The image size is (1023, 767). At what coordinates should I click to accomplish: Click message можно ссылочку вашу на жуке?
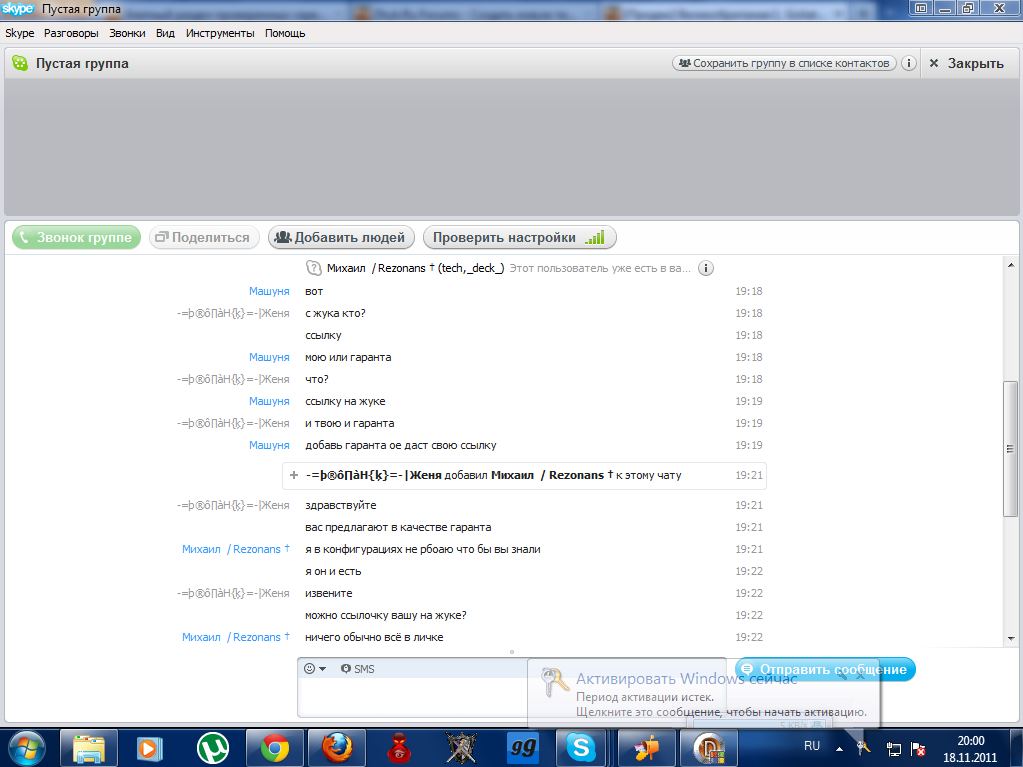point(386,616)
